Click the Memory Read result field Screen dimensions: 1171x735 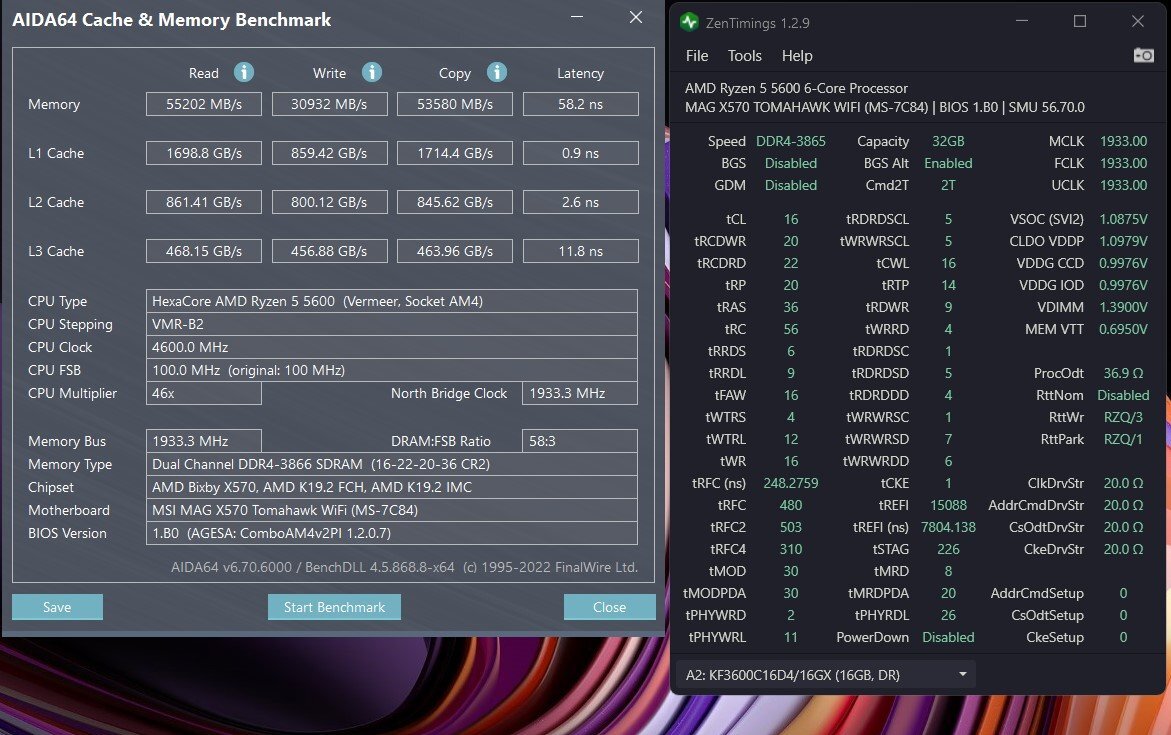tap(203, 104)
